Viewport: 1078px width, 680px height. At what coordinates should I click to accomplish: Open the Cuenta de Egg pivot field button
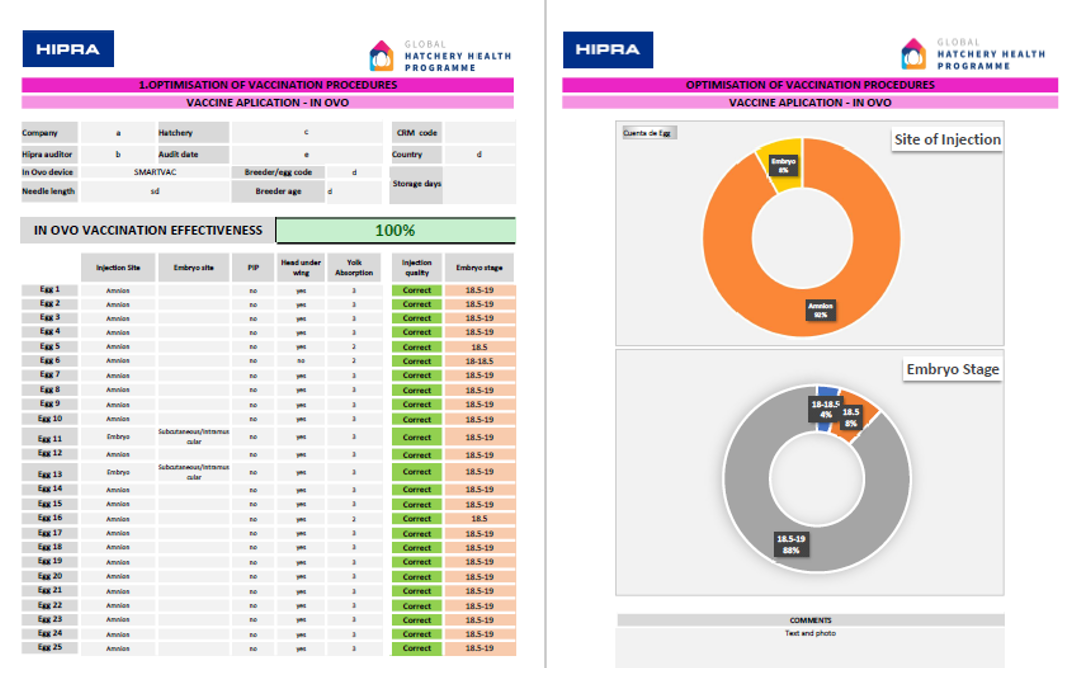tap(649, 133)
